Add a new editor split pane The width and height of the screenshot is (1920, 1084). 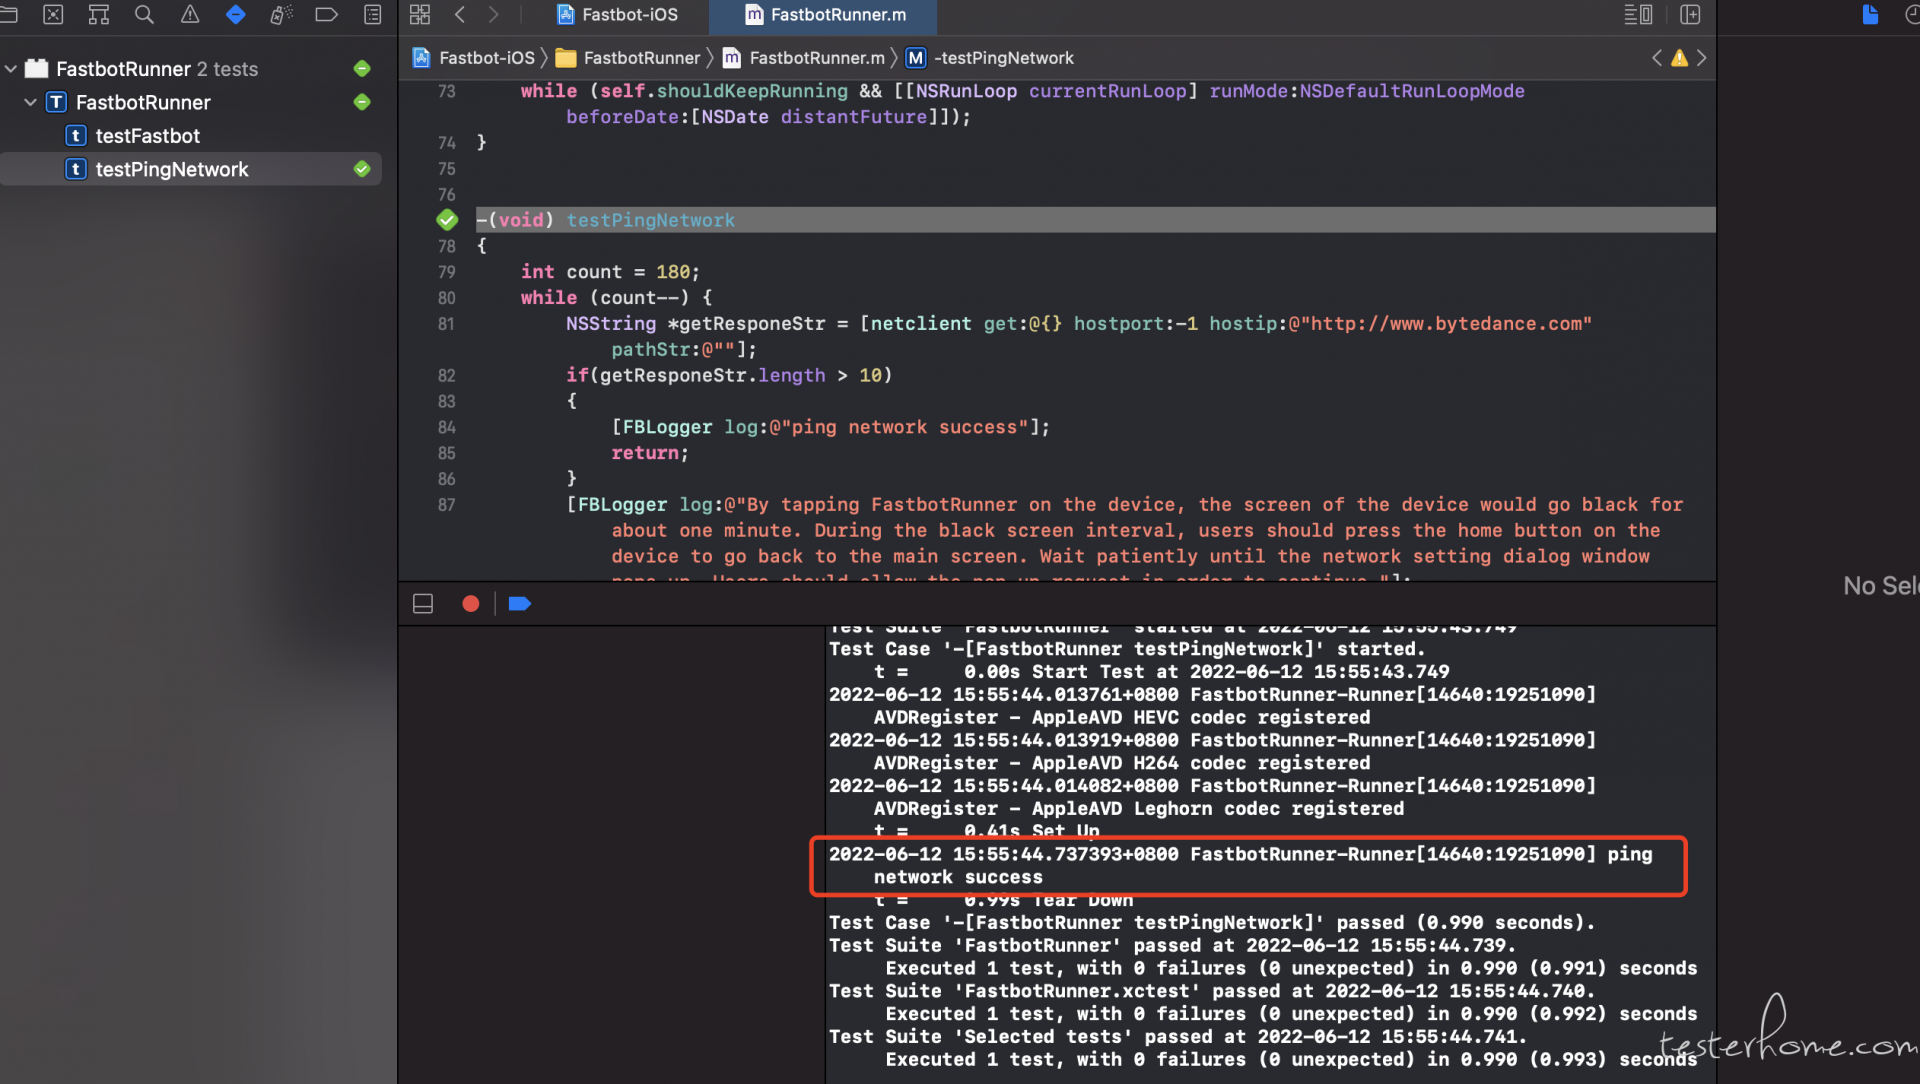pyautogui.click(x=1690, y=14)
